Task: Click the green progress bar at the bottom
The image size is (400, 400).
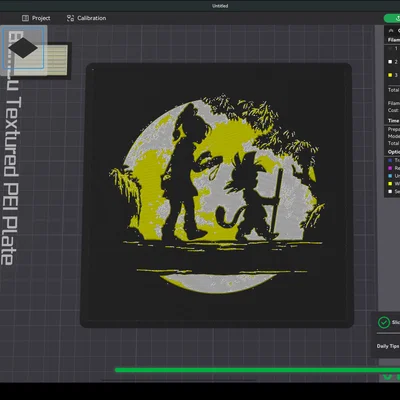Action: tap(257, 370)
